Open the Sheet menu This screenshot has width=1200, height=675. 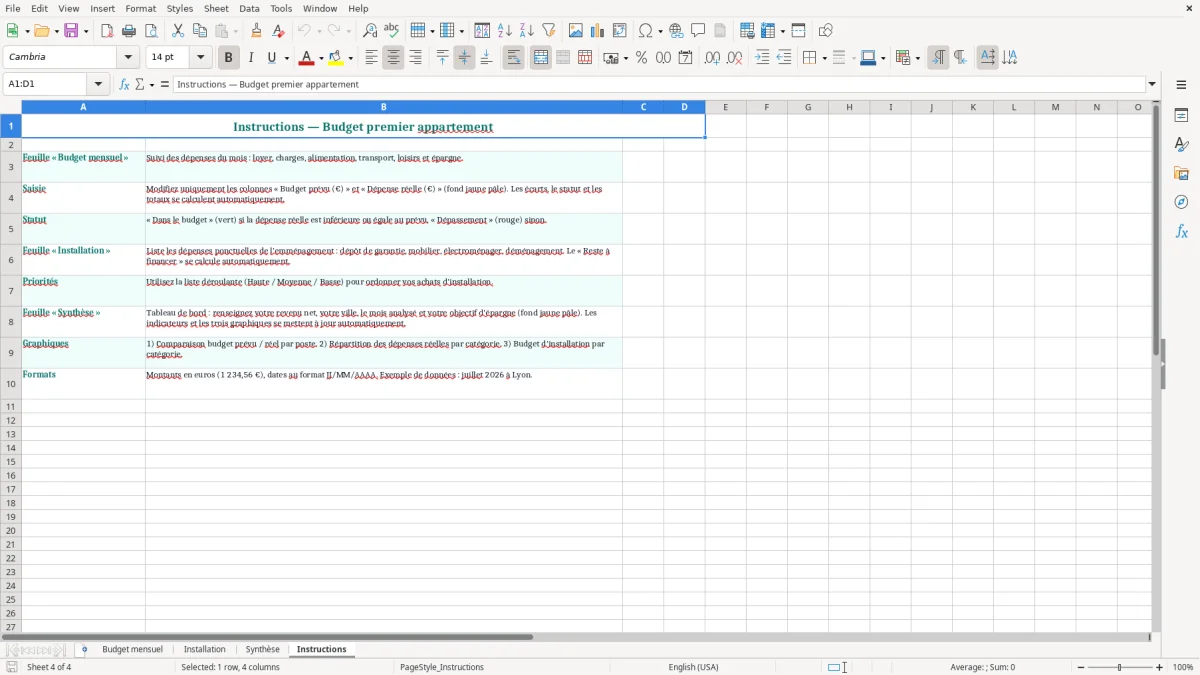[x=216, y=8]
